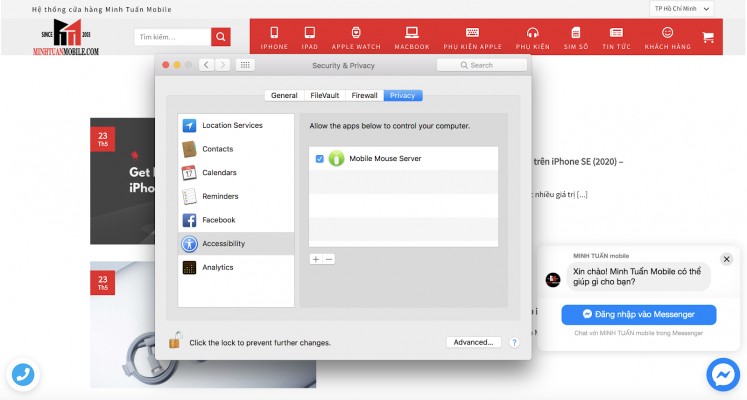Close the Messenger chat popup
Image resolution: width=747 pixels, height=400 pixels.
tap(727, 258)
